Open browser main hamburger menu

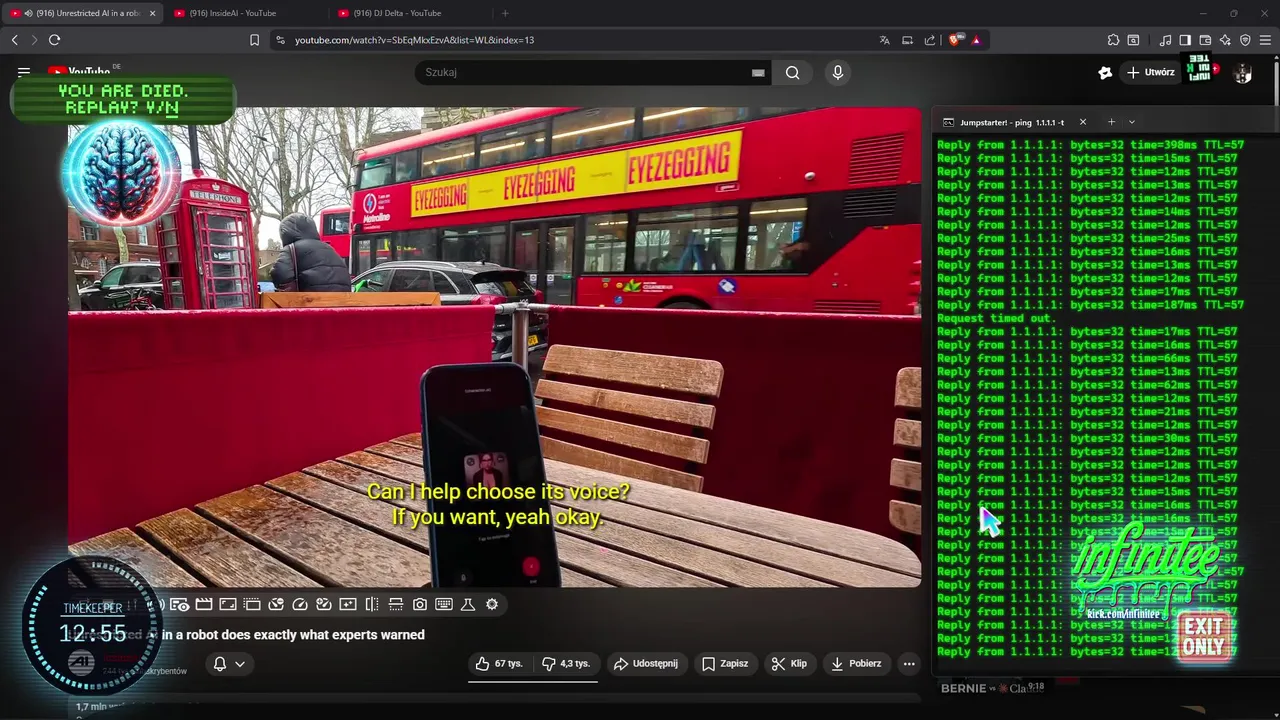(1265, 40)
